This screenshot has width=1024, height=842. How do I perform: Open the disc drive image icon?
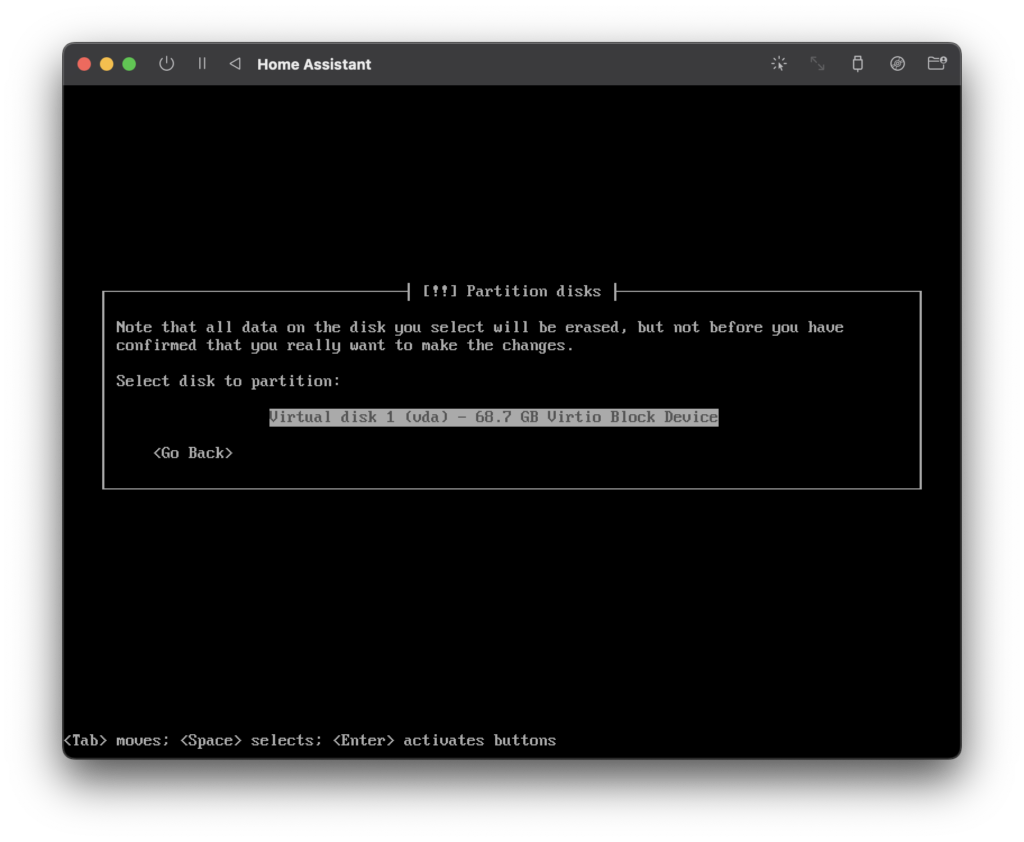click(x=897, y=63)
